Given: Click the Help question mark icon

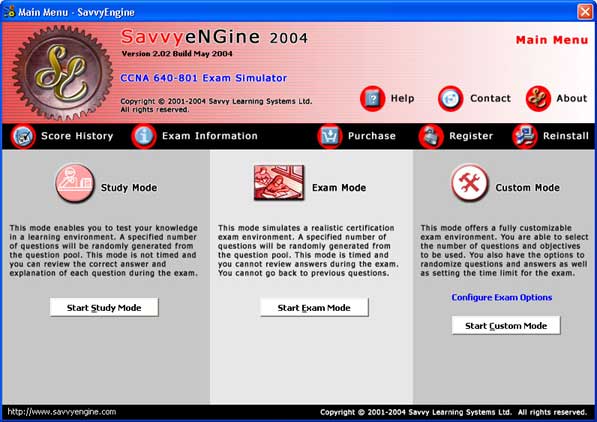Looking at the screenshot, I should (x=372, y=99).
